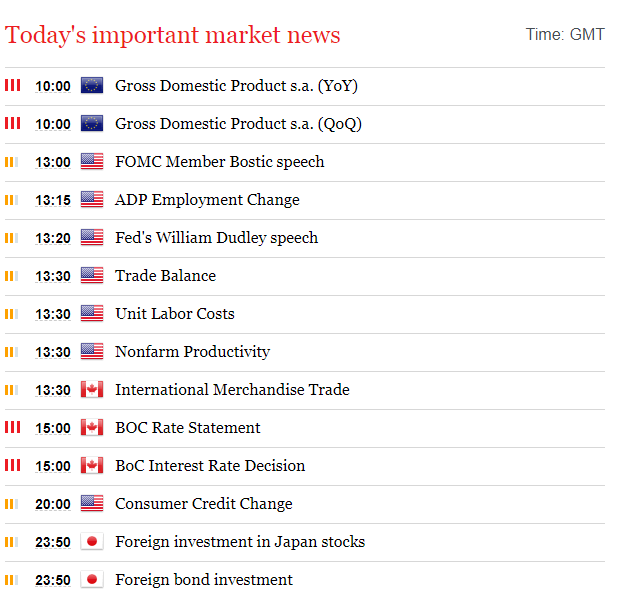Click Canadian flag beside BOC Rate Statement
This screenshot has width=627, height=599.
click(x=92, y=428)
